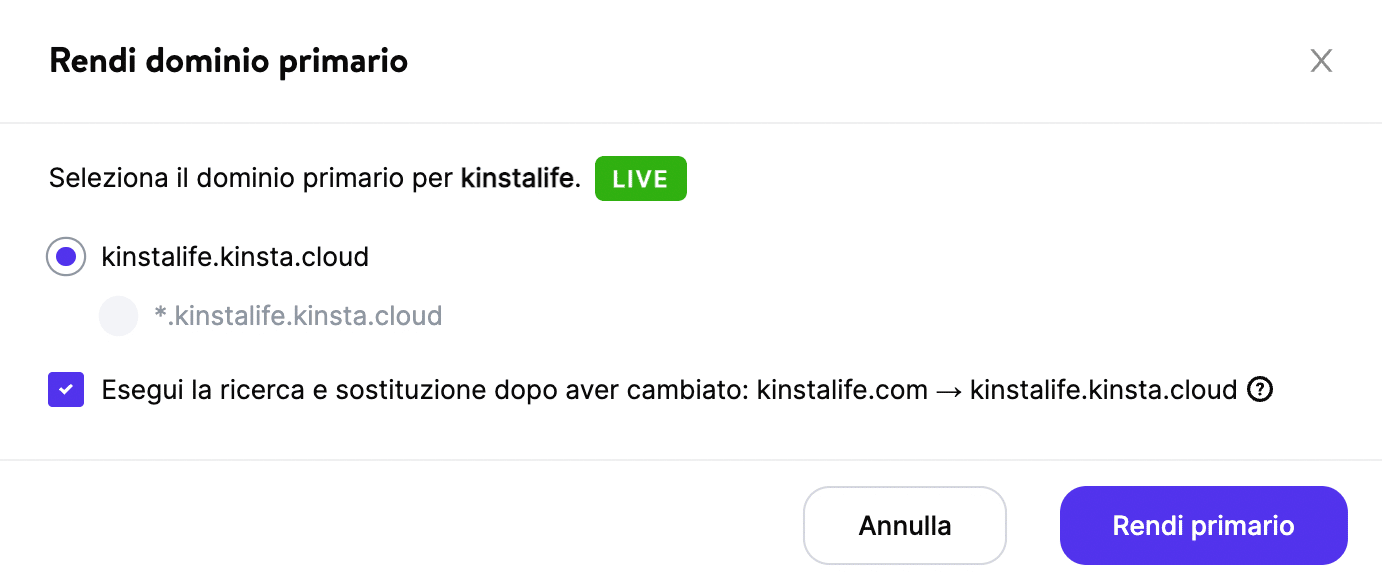Click the 'Seleziona il dominio primario' instruction text
Image resolution: width=1382 pixels, height=586 pixels.
pos(250,178)
